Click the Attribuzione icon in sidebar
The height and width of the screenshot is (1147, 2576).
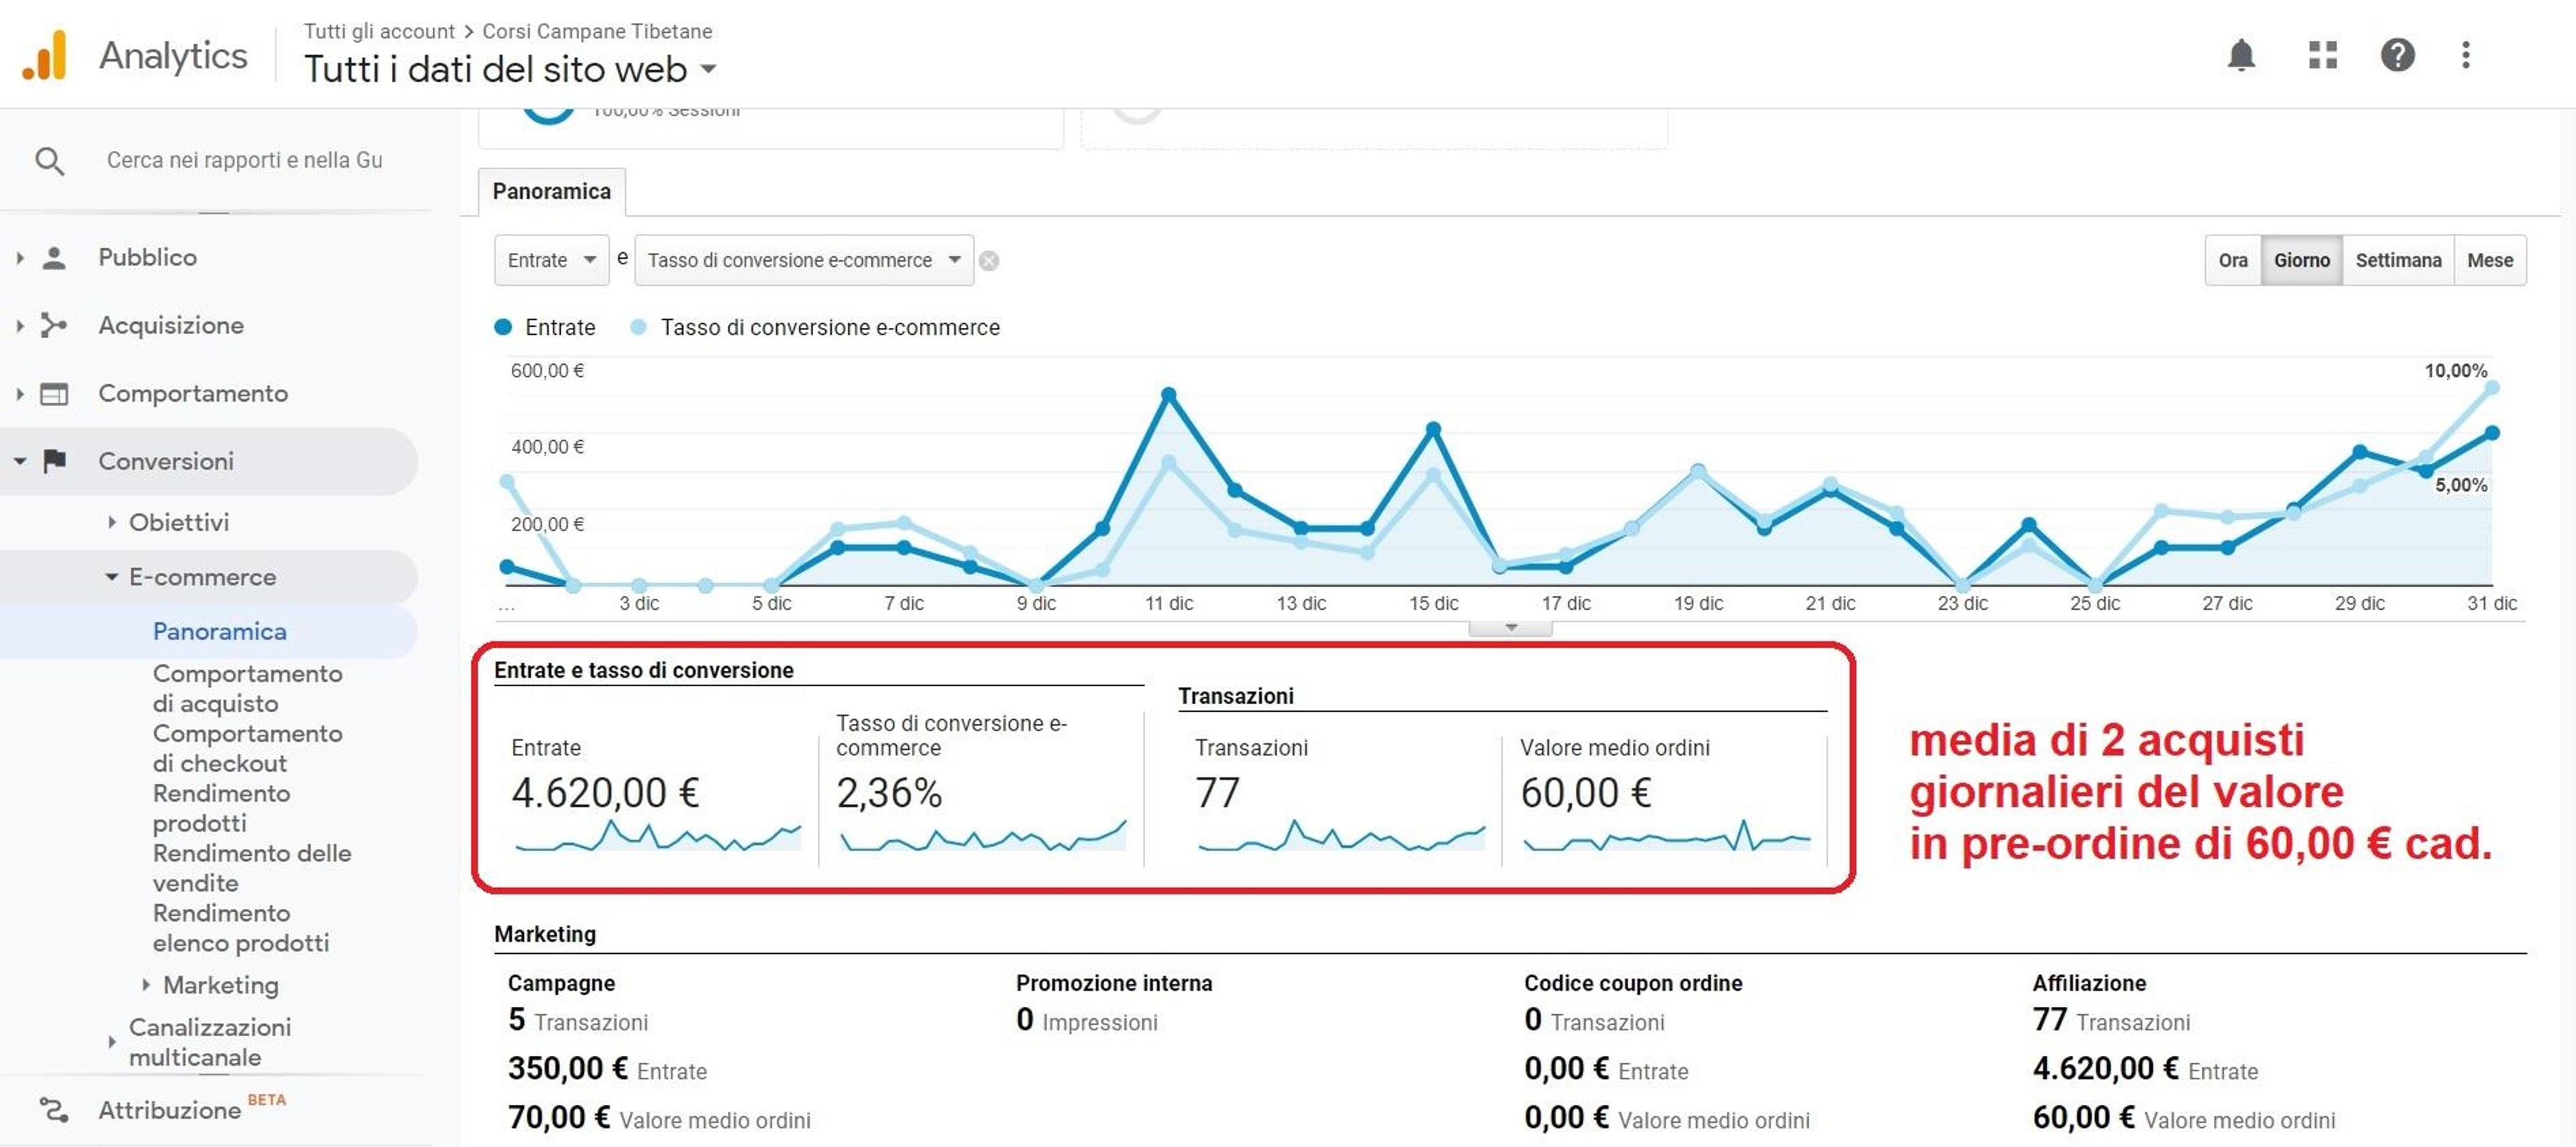[53, 1109]
